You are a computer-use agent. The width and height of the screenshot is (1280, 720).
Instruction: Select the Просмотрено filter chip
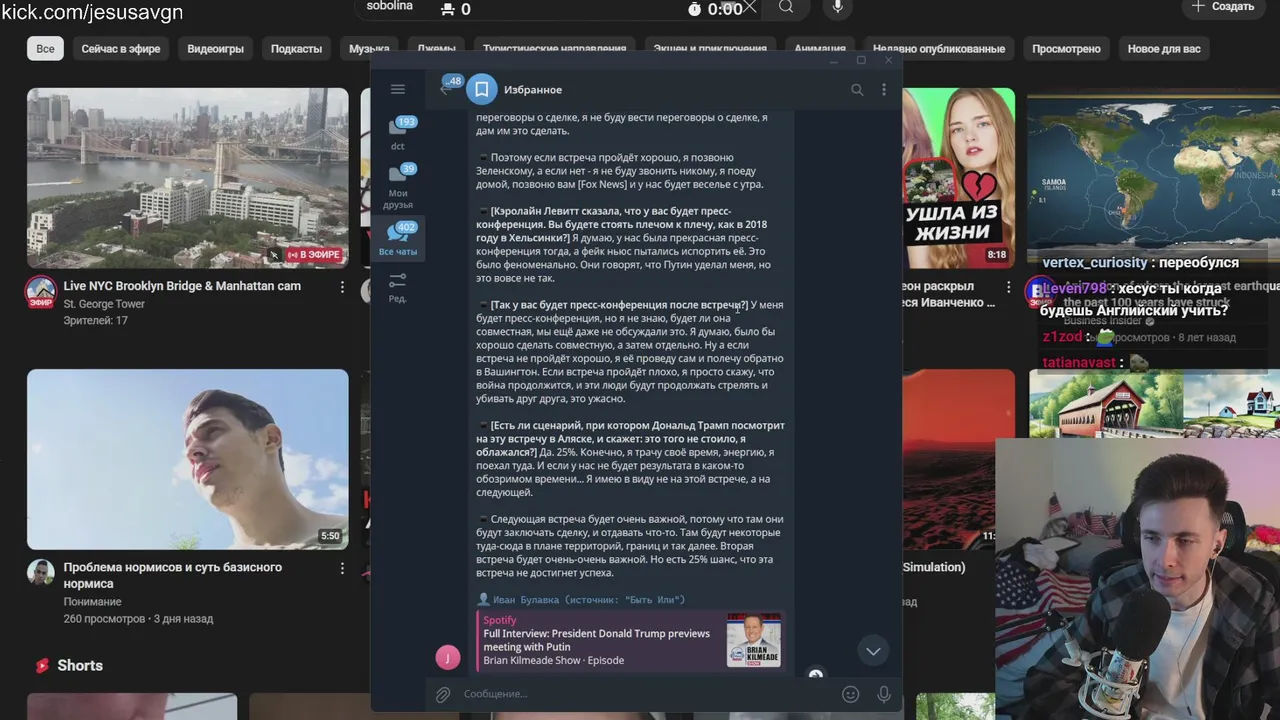[1066, 49]
